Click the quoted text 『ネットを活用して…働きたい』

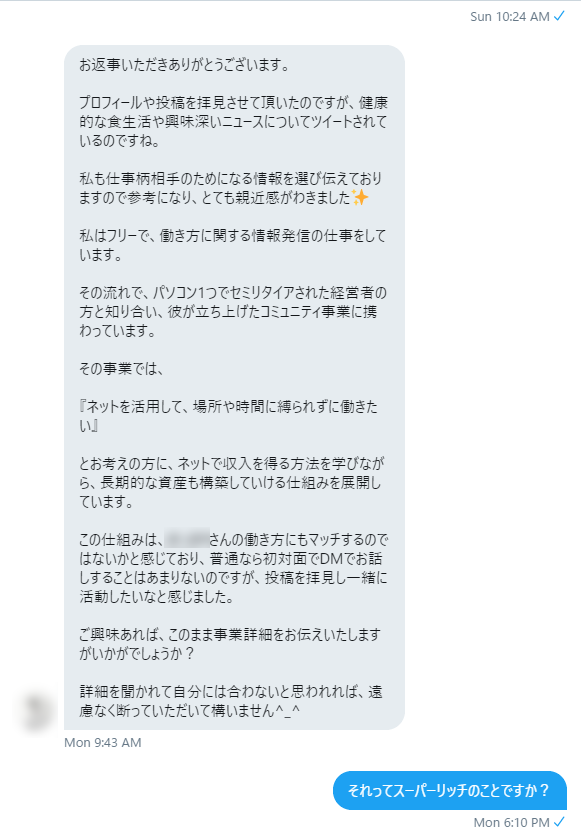pyautogui.click(x=228, y=416)
